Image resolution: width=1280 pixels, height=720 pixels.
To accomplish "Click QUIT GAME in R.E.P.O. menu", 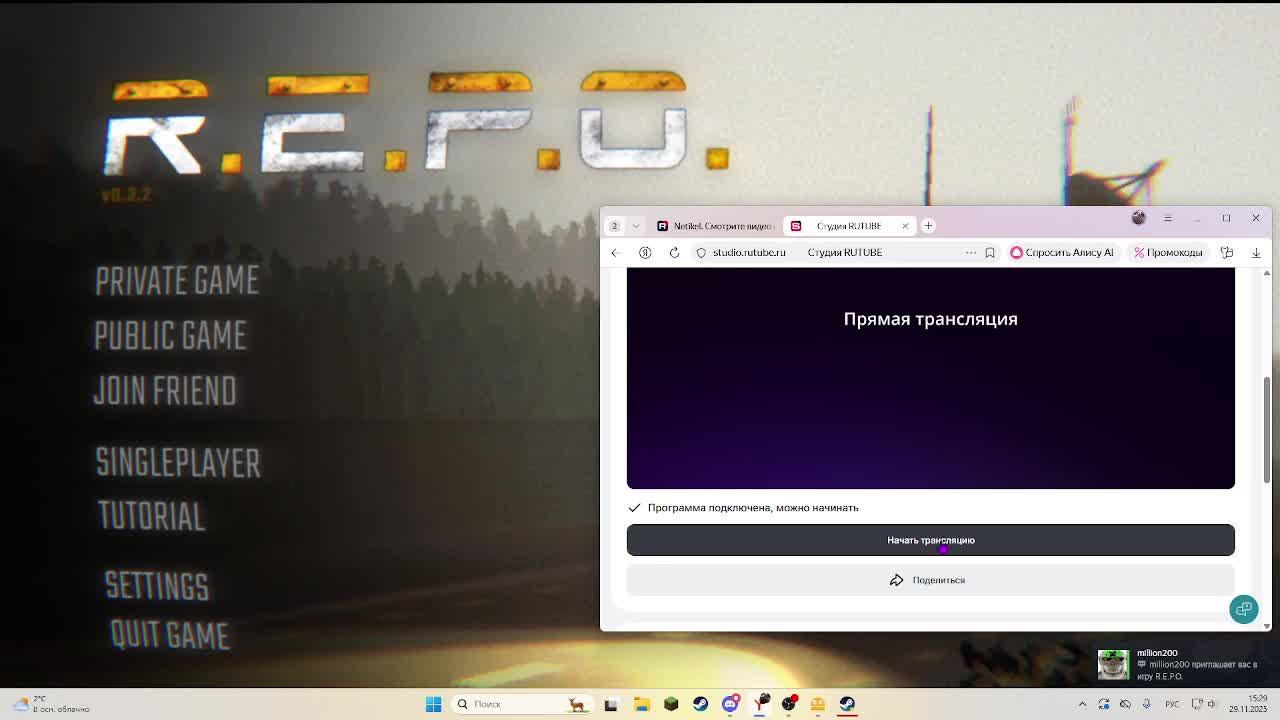I will 169,635.
